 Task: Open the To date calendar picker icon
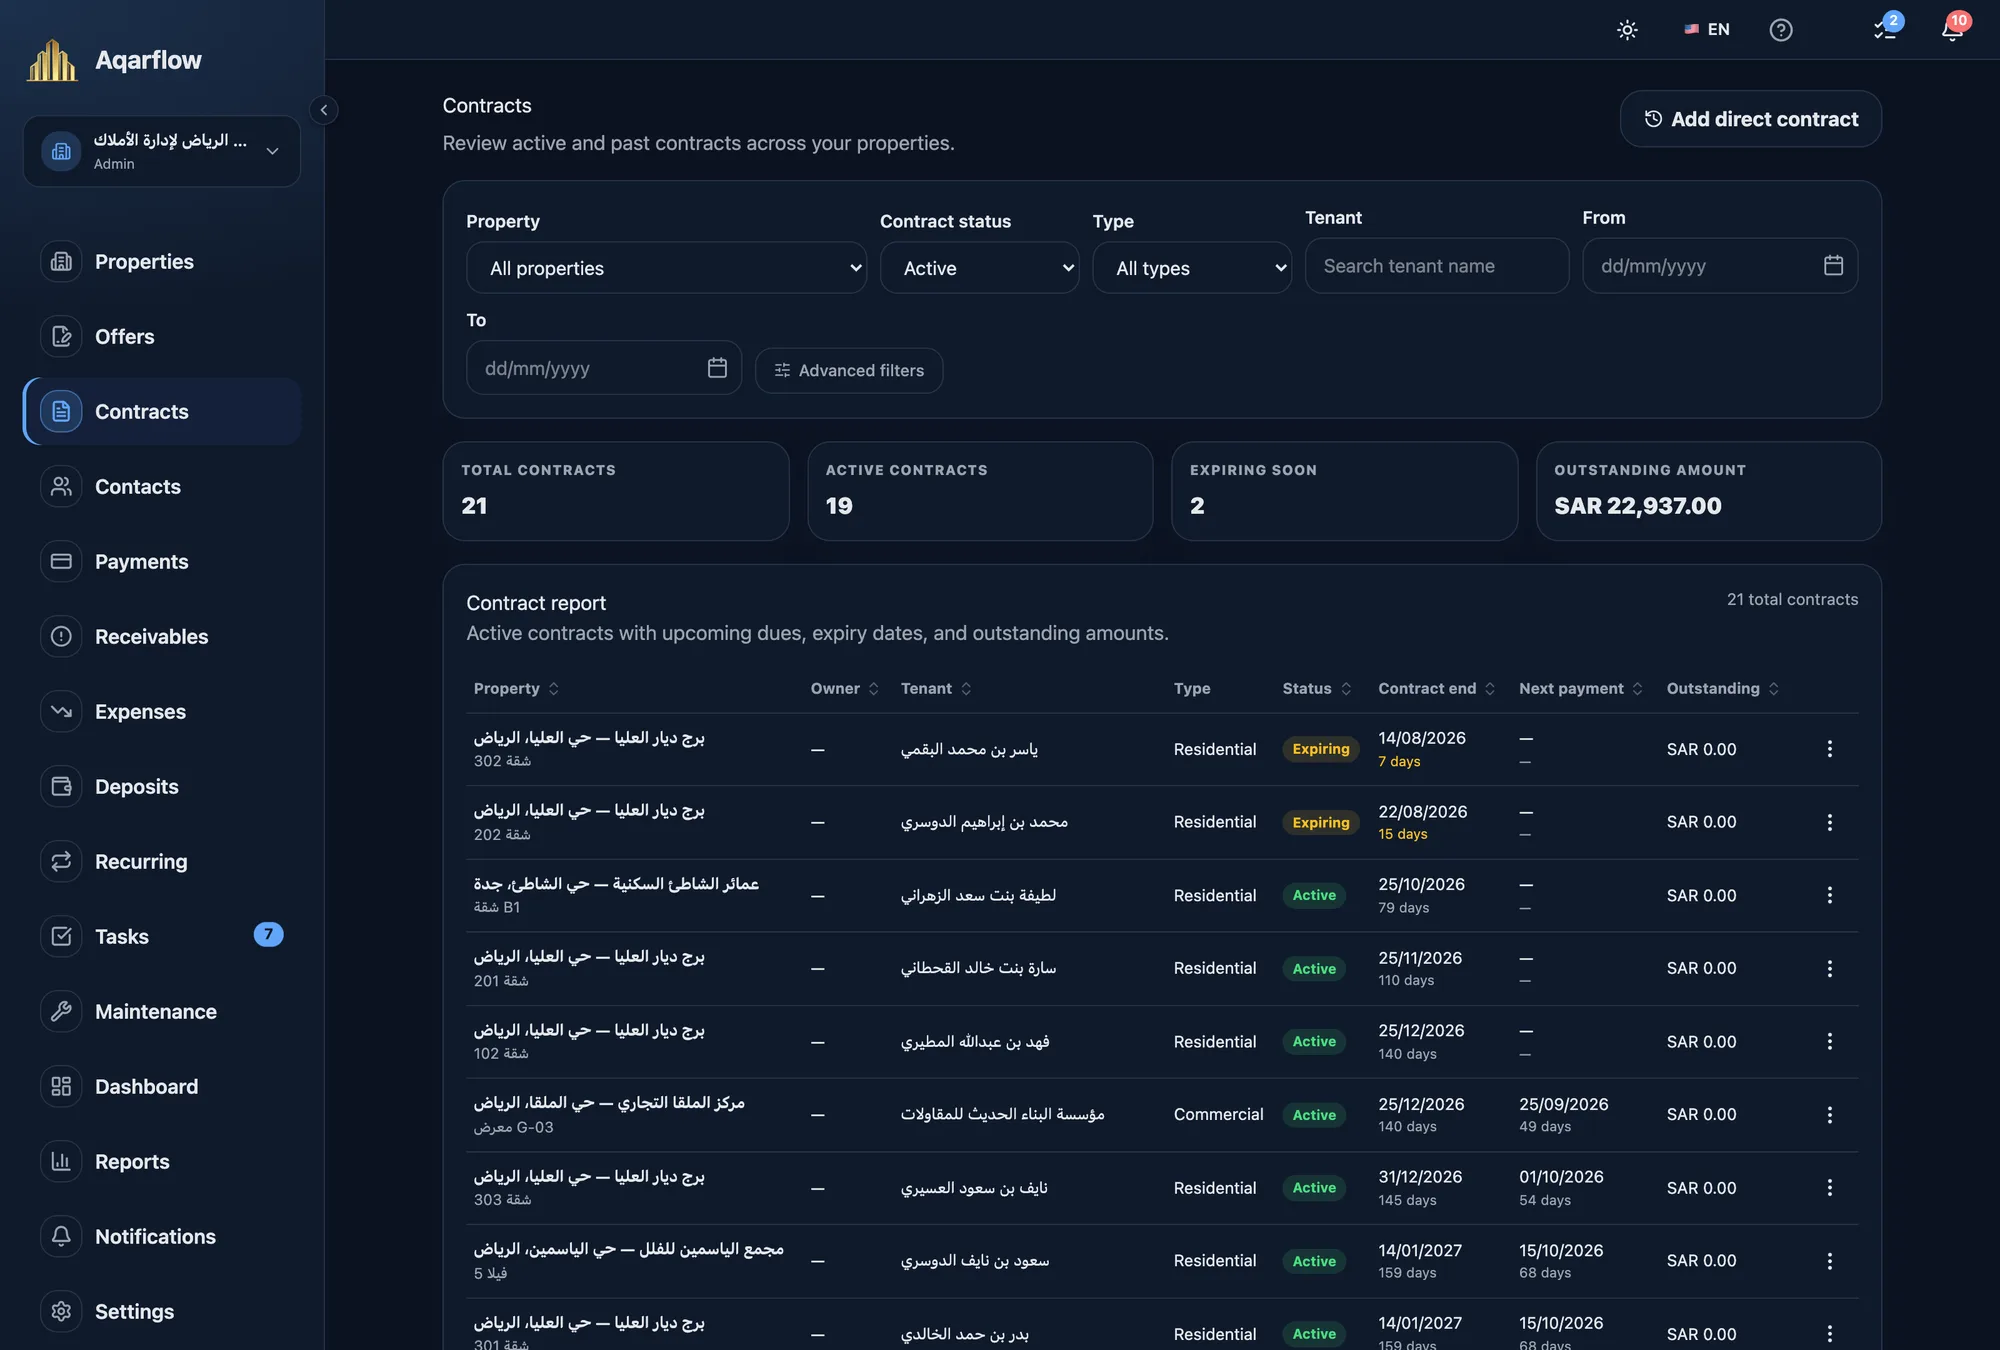717,368
